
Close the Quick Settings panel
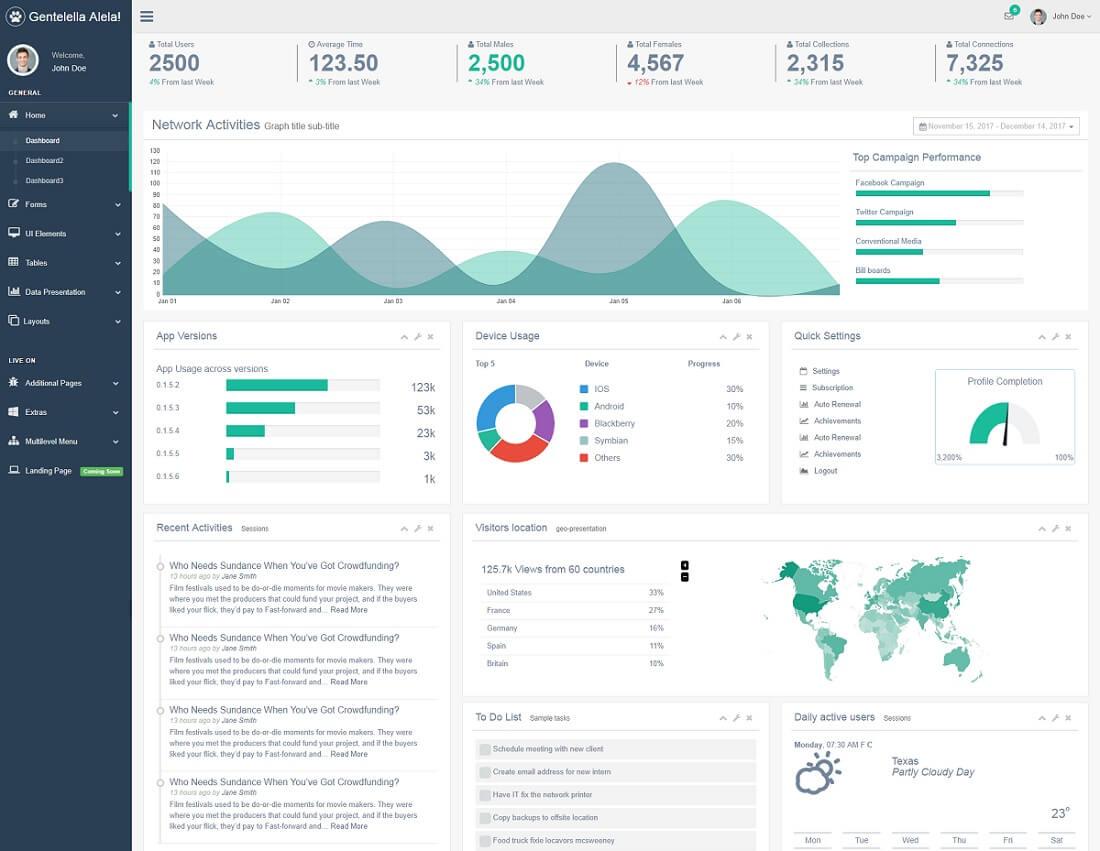(1068, 337)
